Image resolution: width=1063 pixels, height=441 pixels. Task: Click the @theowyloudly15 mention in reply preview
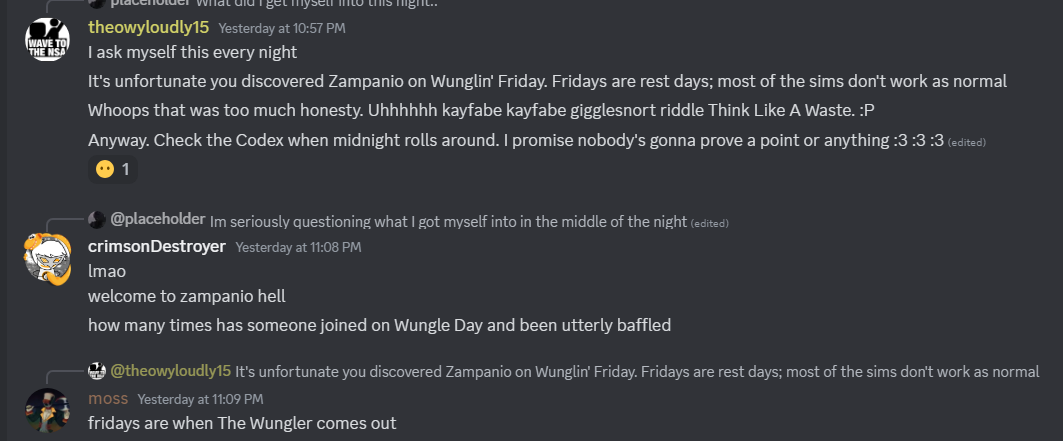(170, 371)
